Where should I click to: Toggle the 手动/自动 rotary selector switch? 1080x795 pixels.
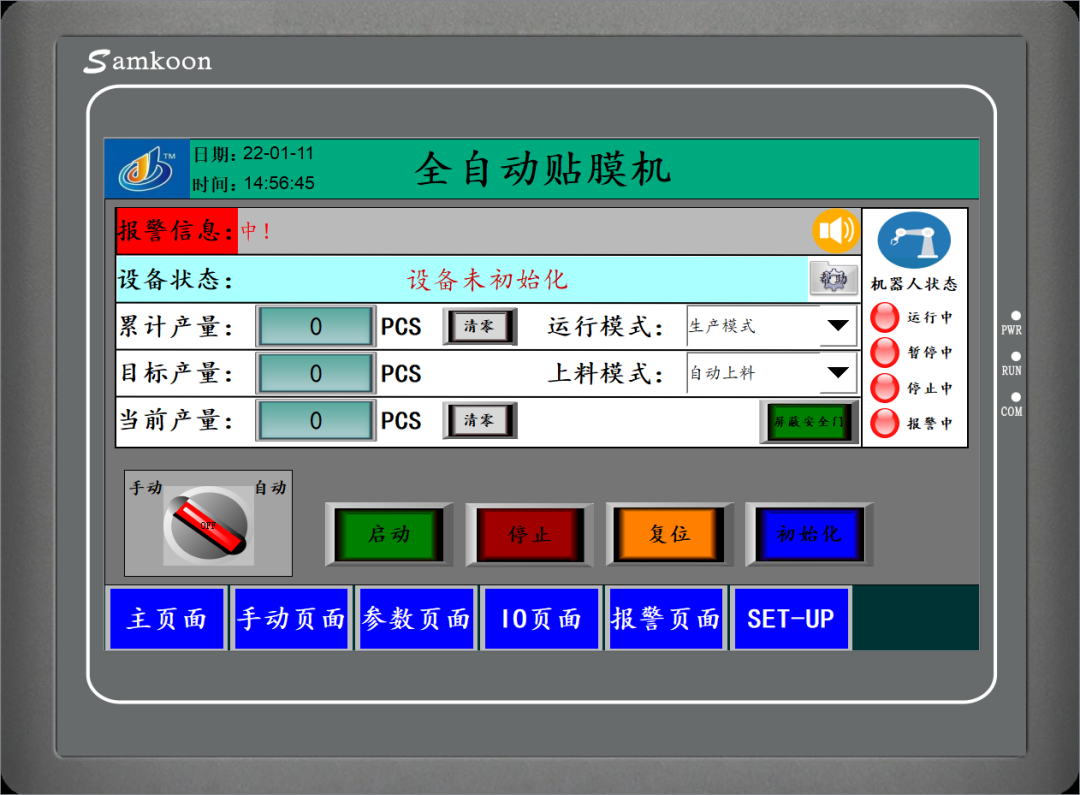click(x=208, y=526)
